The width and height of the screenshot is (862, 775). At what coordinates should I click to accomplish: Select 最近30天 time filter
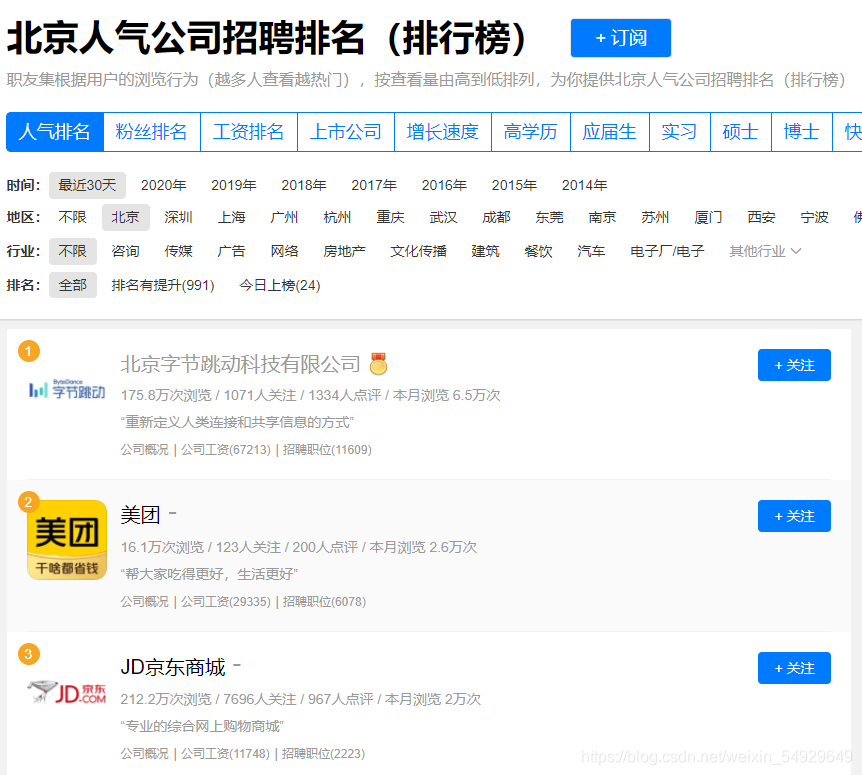(87, 185)
